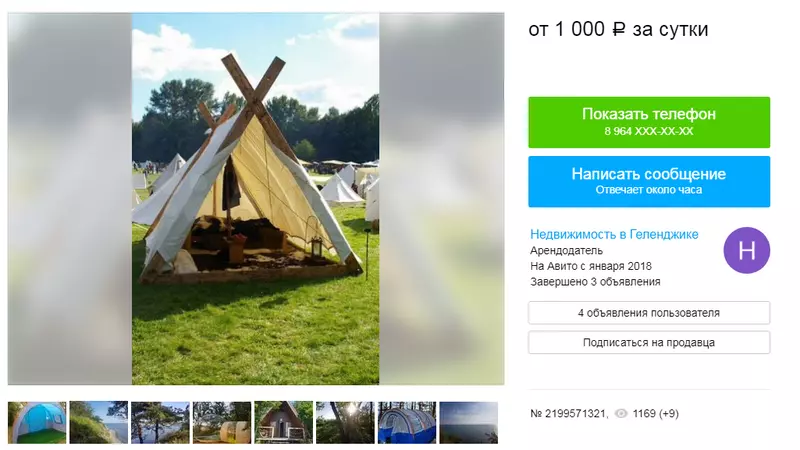Image resolution: width=800 pixels, height=450 pixels.
Task: Click the purple seller avatar with letter Н
Action: point(746,251)
